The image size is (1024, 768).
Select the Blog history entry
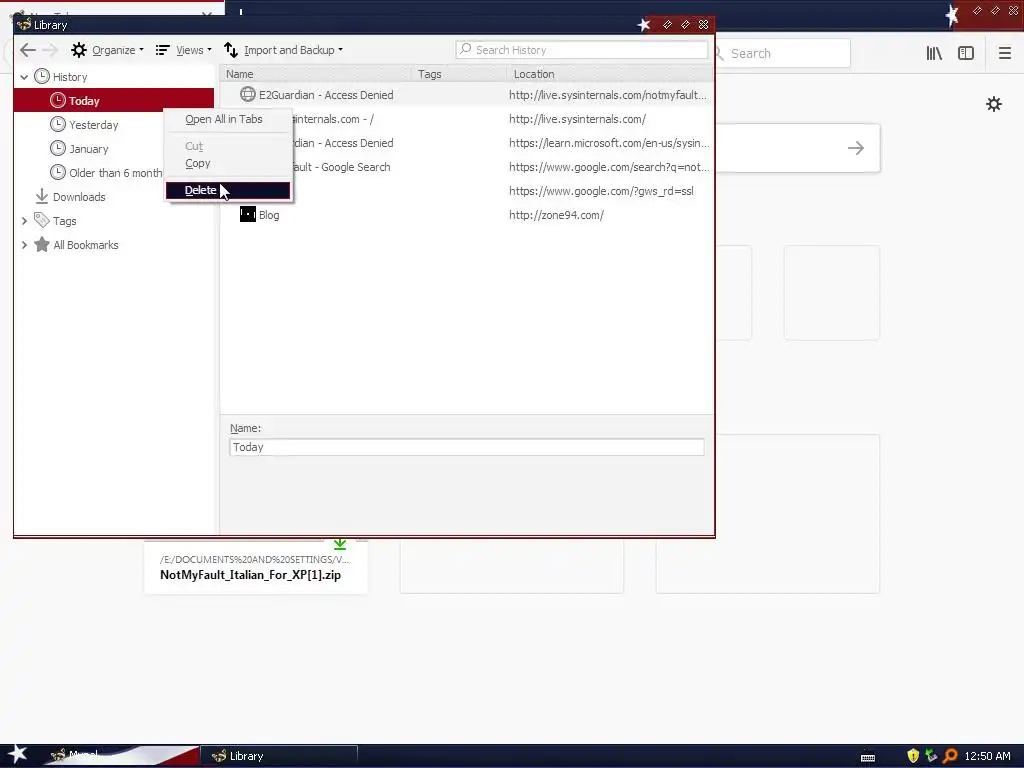(269, 216)
